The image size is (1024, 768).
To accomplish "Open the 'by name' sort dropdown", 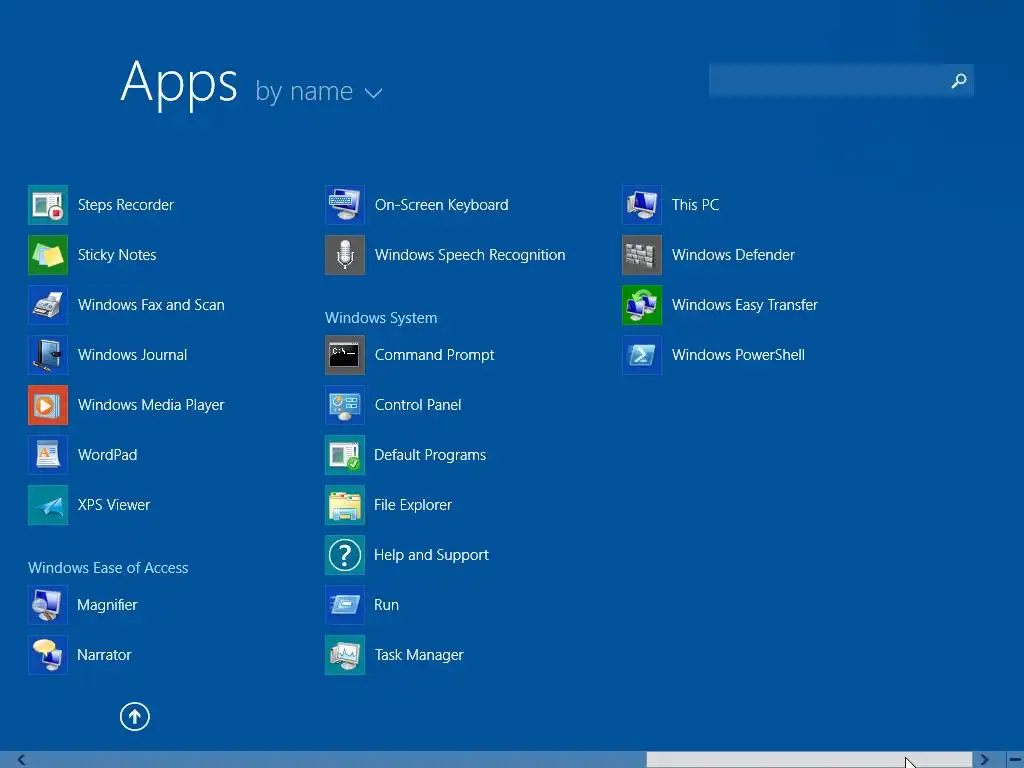I will coord(319,91).
